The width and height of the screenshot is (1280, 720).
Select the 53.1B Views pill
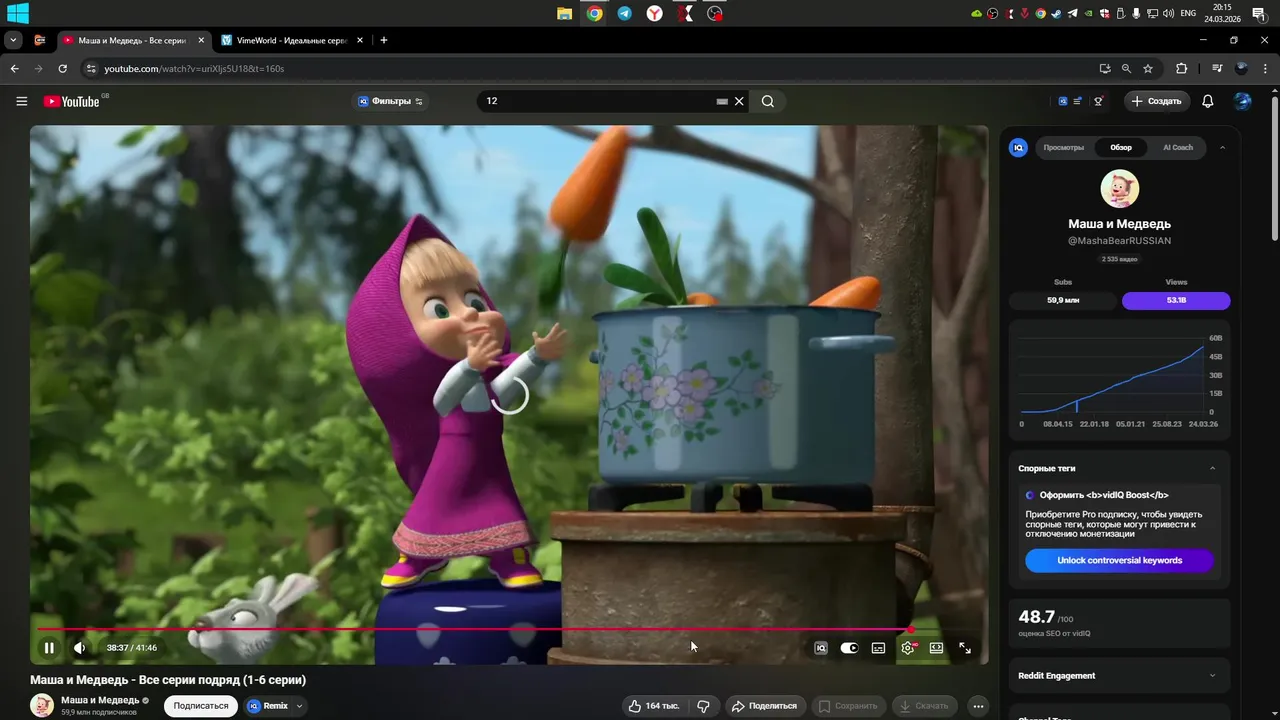[x=1176, y=300]
